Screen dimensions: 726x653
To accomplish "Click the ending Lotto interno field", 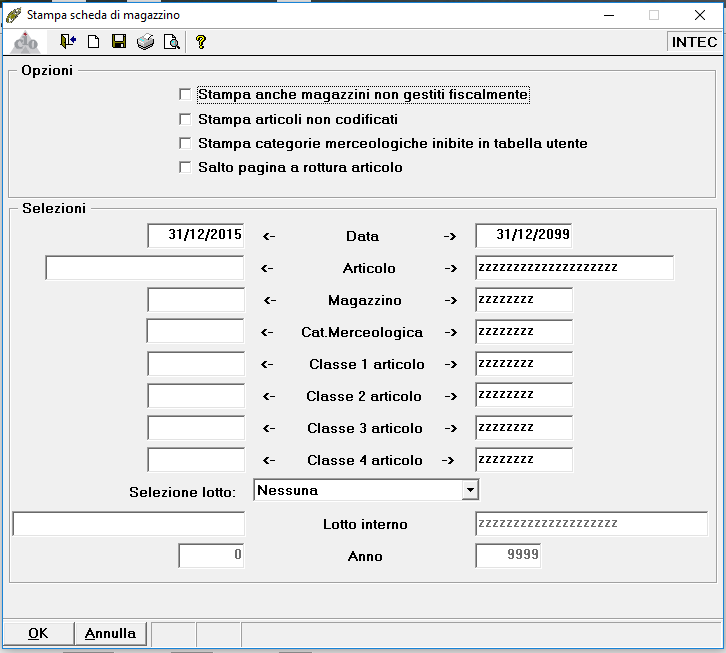I will point(591,524).
